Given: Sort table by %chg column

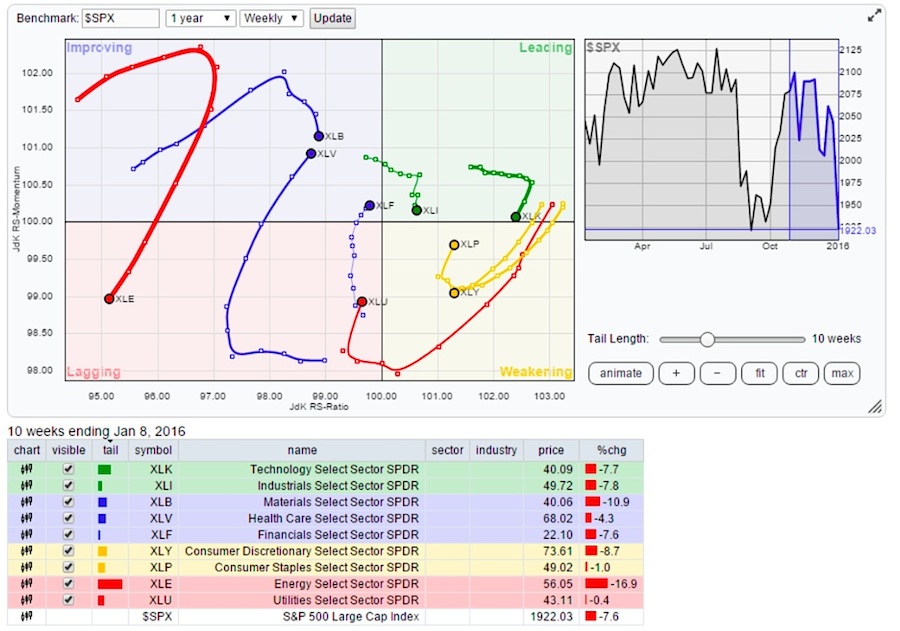Looking at the screenshot, I should 611,450.
